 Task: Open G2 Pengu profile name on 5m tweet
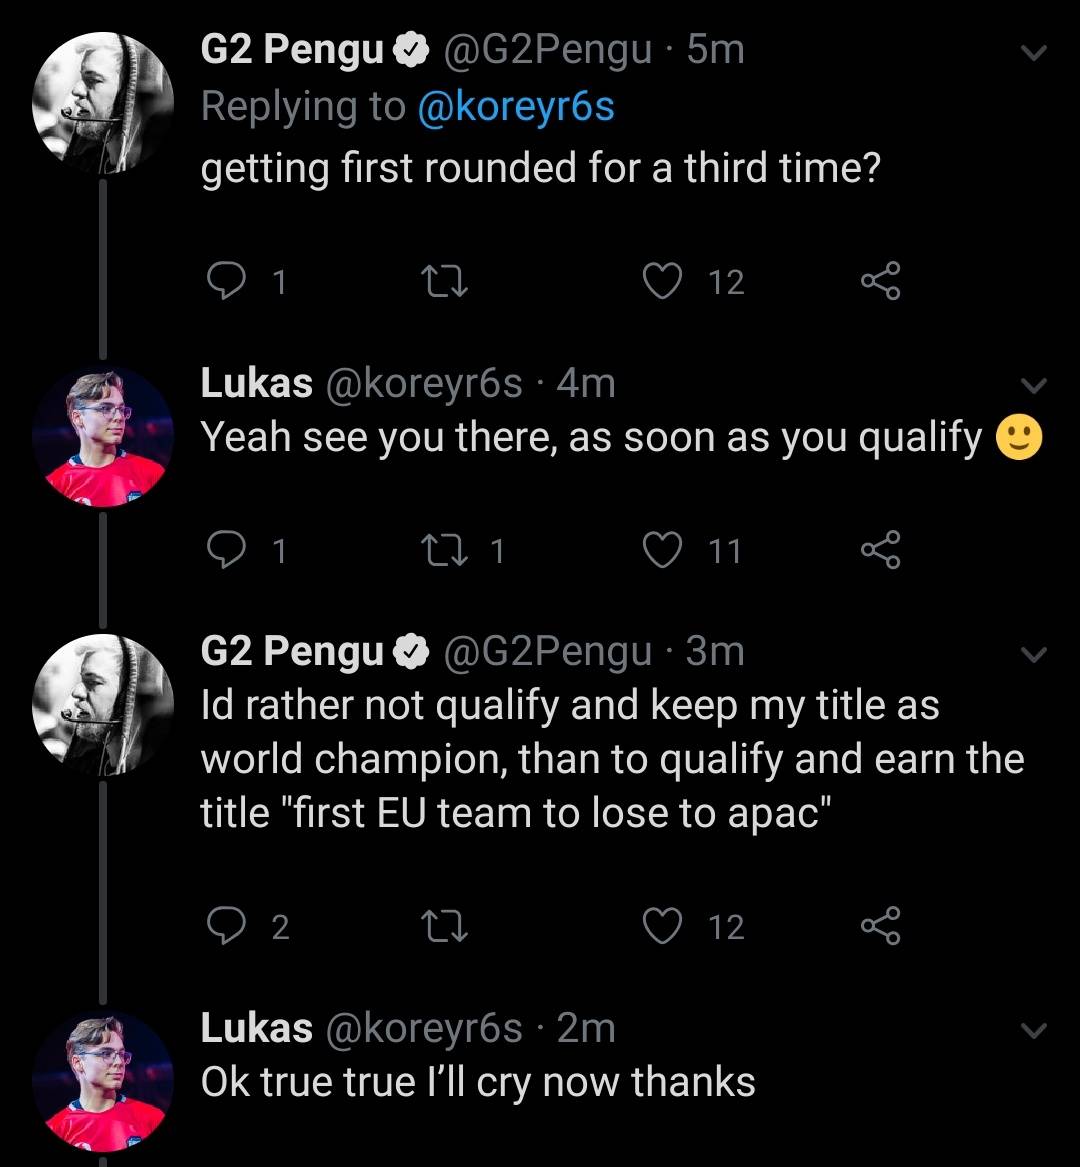pyautogui.click(x=292, y=50)
